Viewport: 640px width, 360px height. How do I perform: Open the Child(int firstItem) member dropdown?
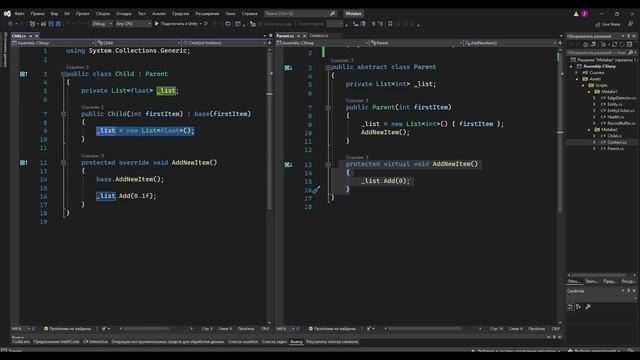(224, 43)
